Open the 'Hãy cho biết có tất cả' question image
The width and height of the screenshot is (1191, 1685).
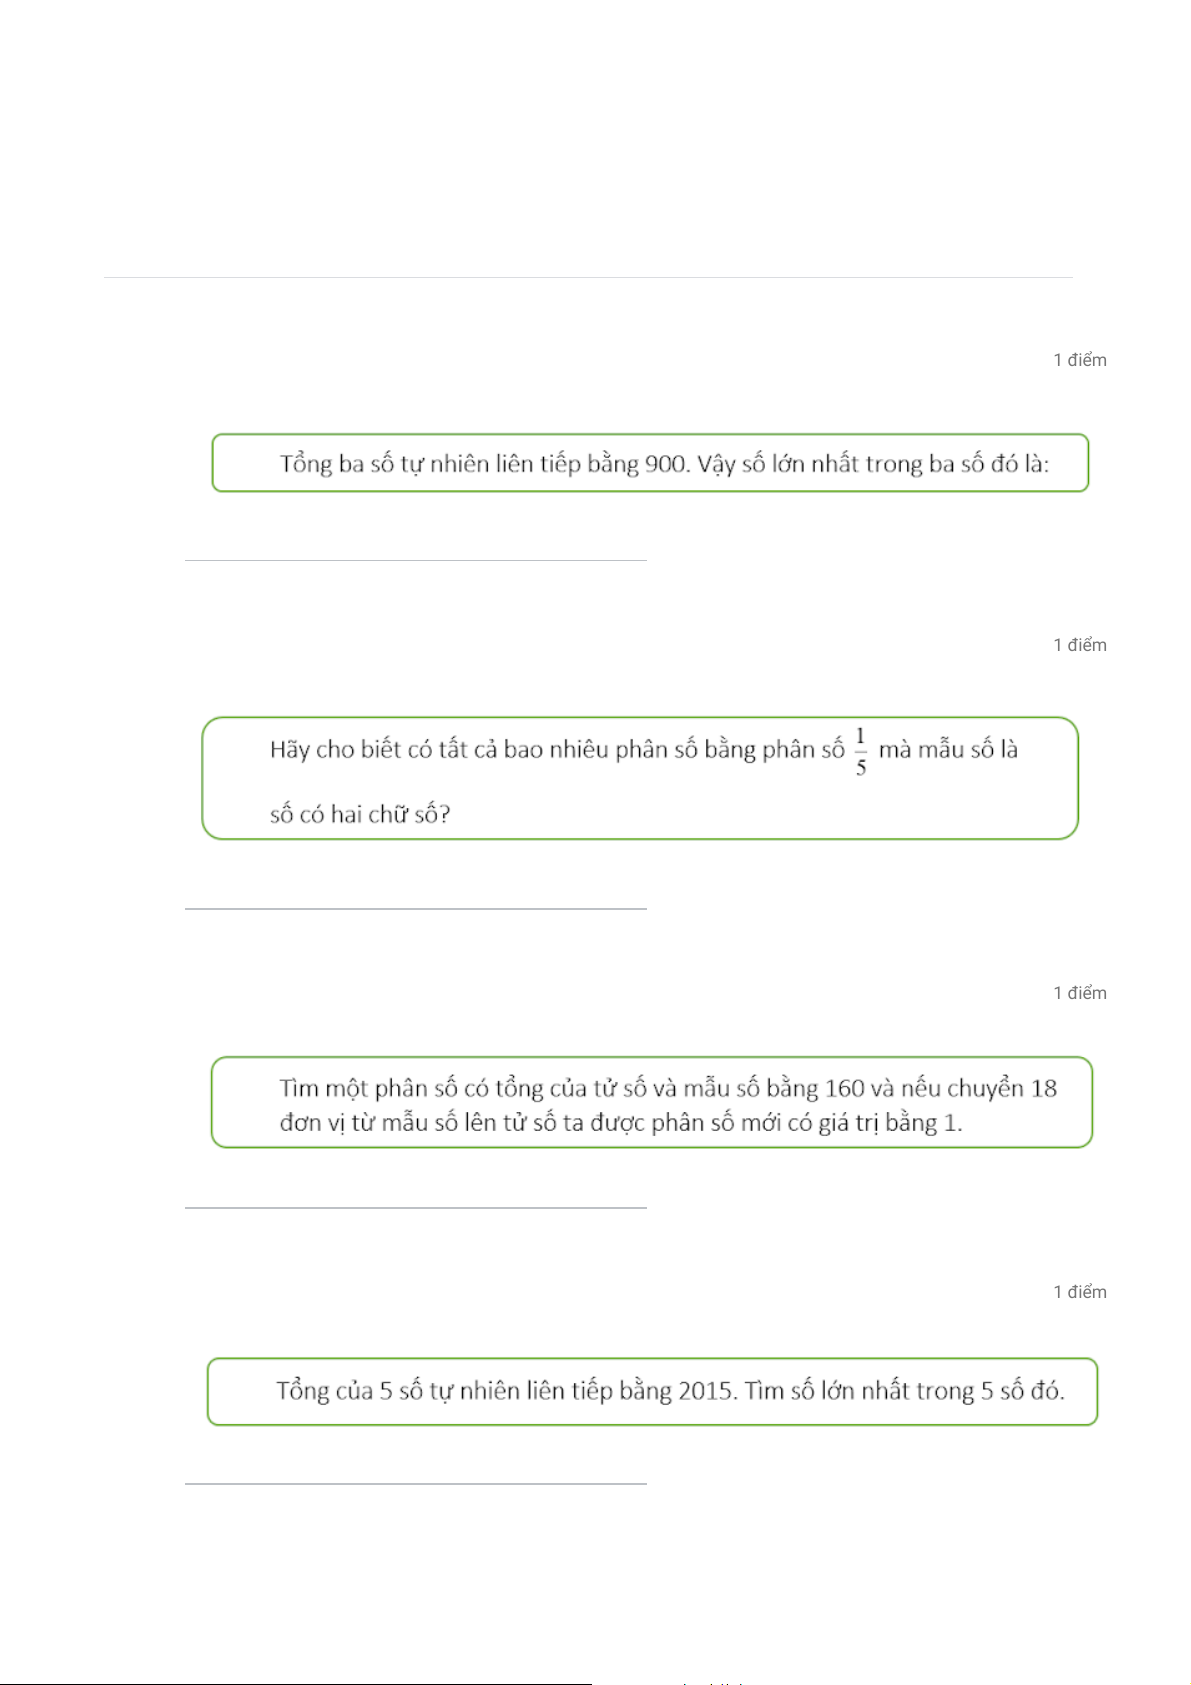[640, 778]
